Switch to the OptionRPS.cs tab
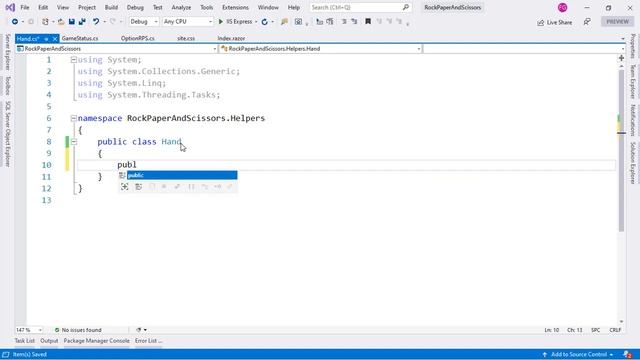640x360 pixels. [x=138, y=38]
